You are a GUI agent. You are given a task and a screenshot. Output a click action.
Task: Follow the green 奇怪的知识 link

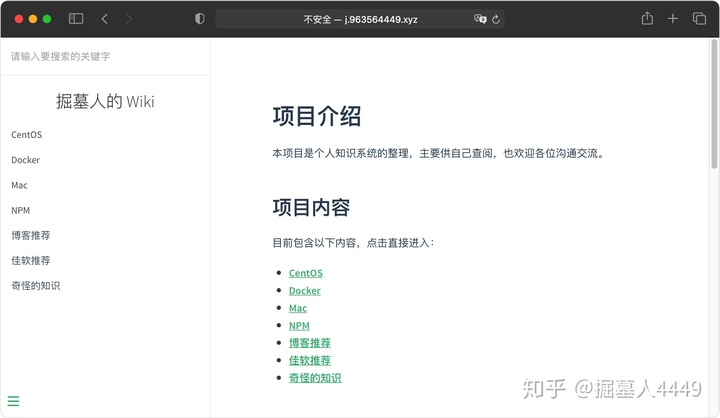pos(315,378)
